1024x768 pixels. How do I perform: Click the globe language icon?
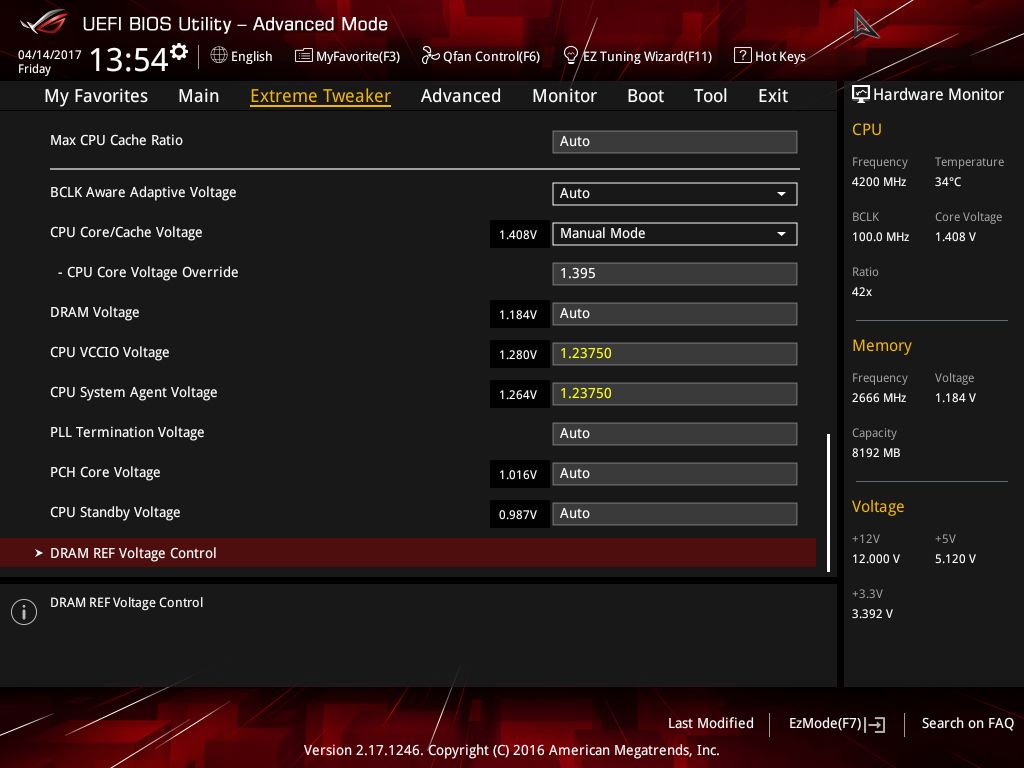click(x=219, y=56)
